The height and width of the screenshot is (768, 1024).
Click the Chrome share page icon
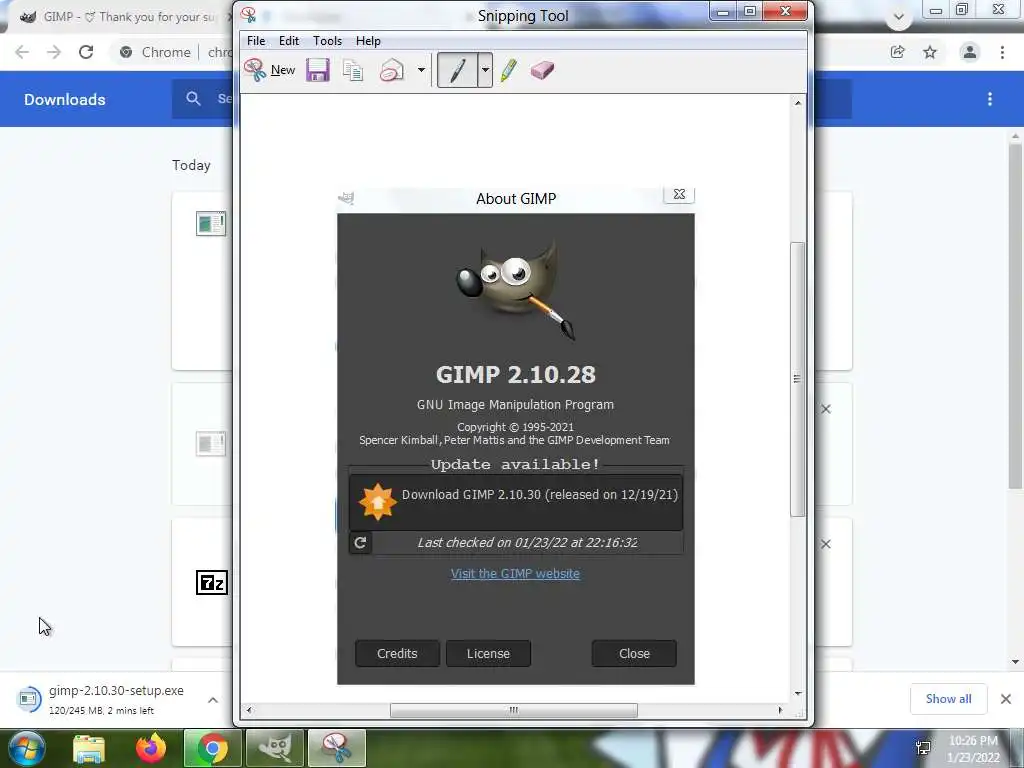[898, 52]
